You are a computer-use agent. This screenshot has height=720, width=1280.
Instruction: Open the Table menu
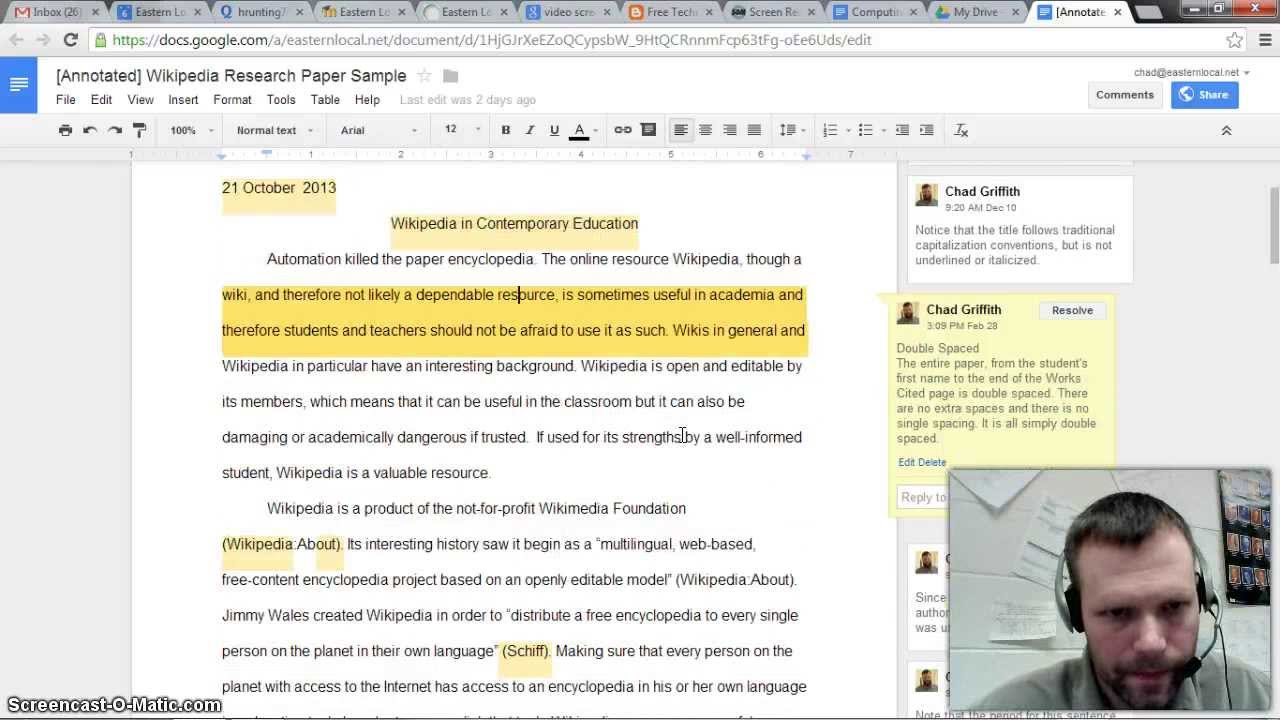pos(325,100)
